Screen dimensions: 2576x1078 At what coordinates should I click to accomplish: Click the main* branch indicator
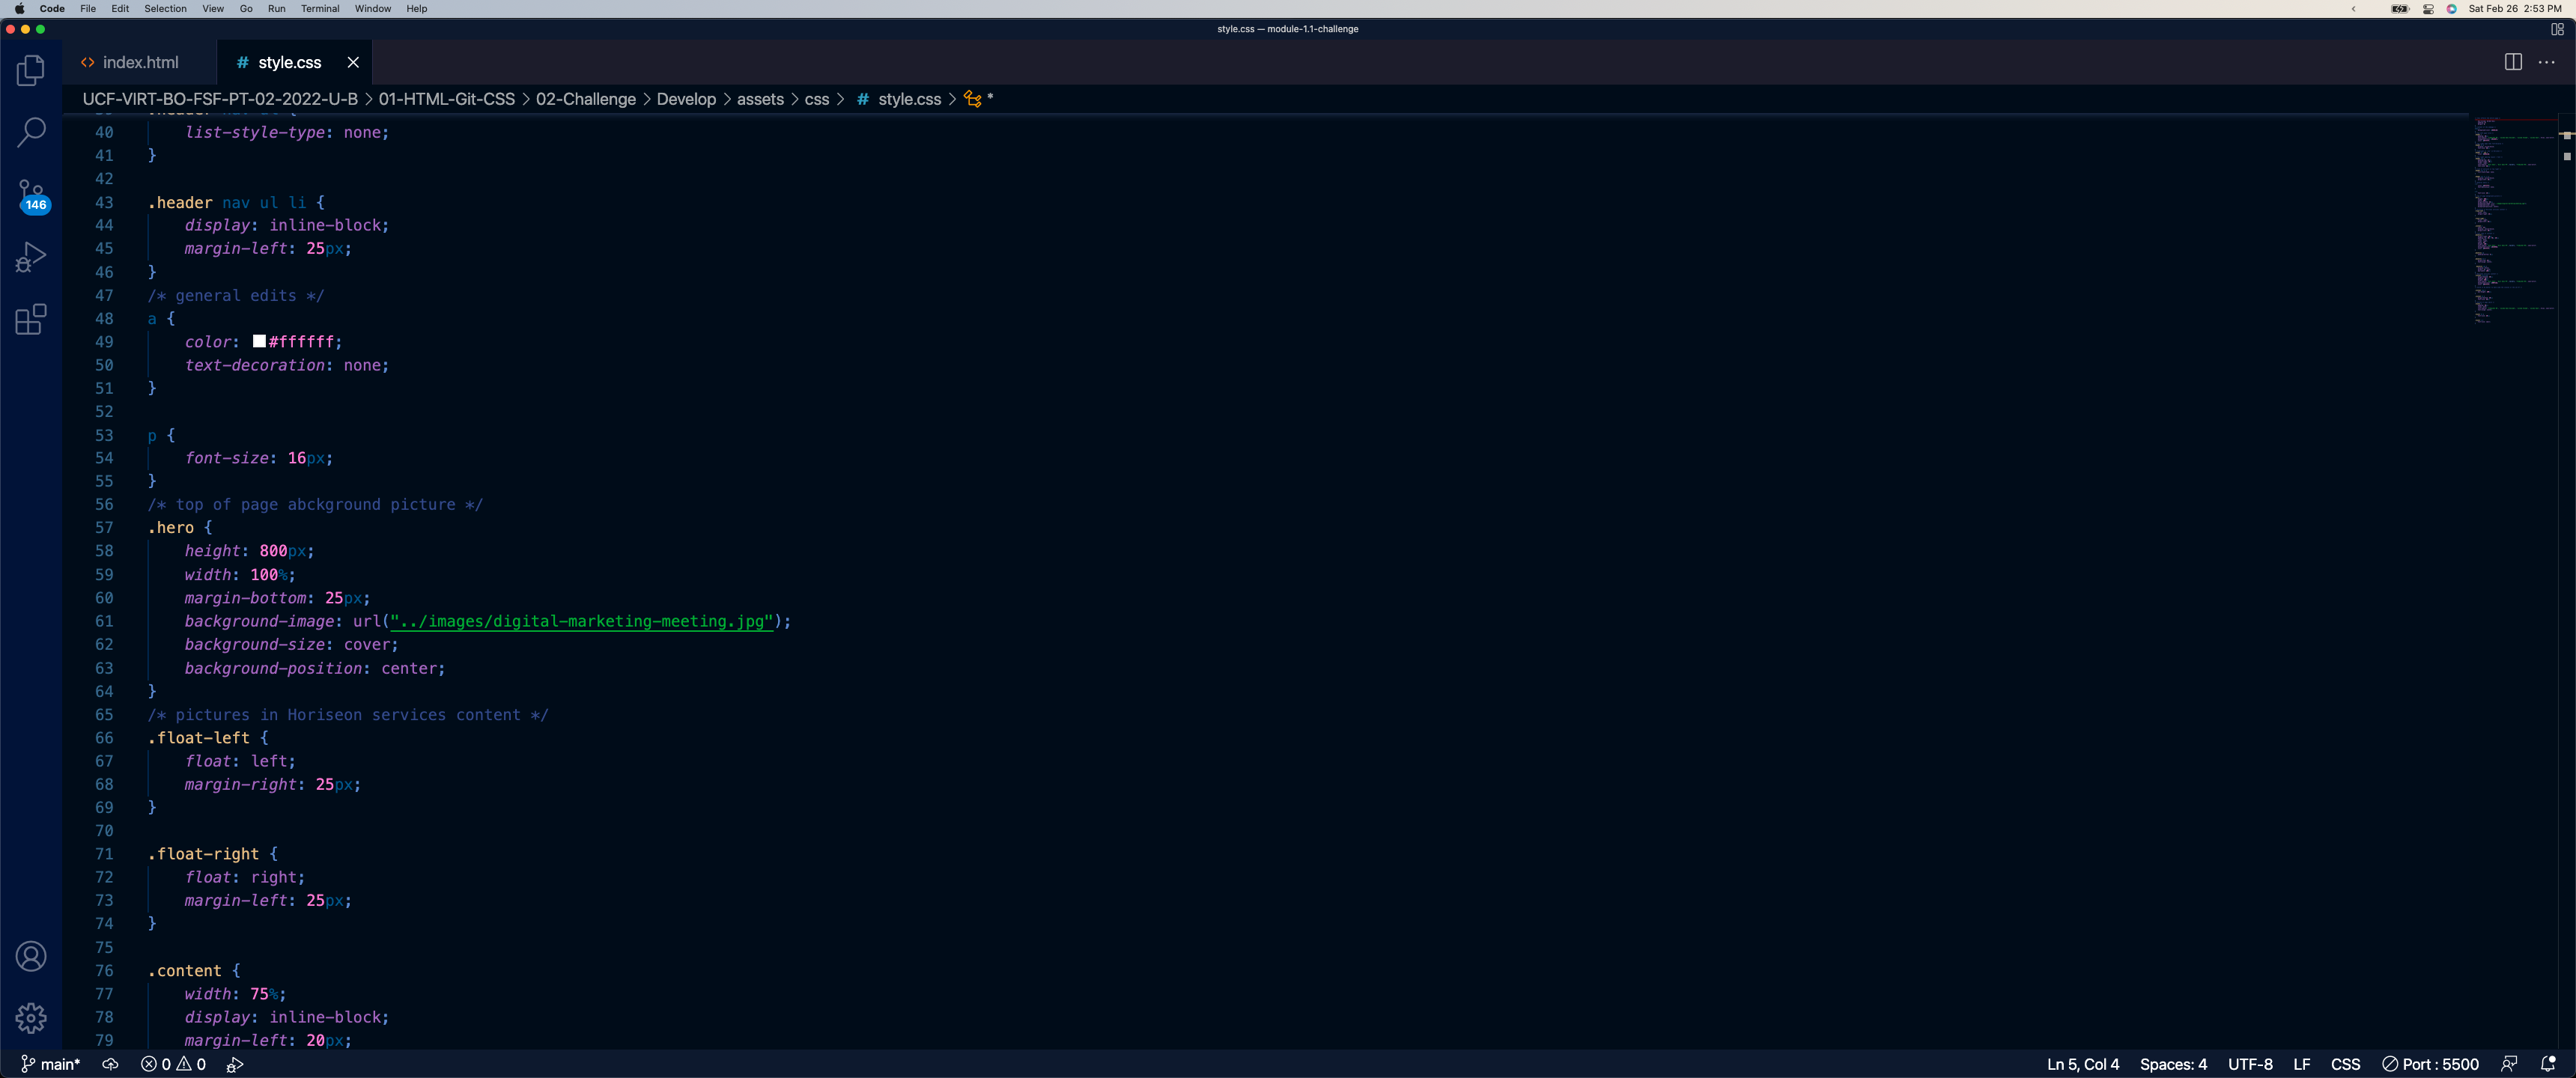tap(50, 1064)
